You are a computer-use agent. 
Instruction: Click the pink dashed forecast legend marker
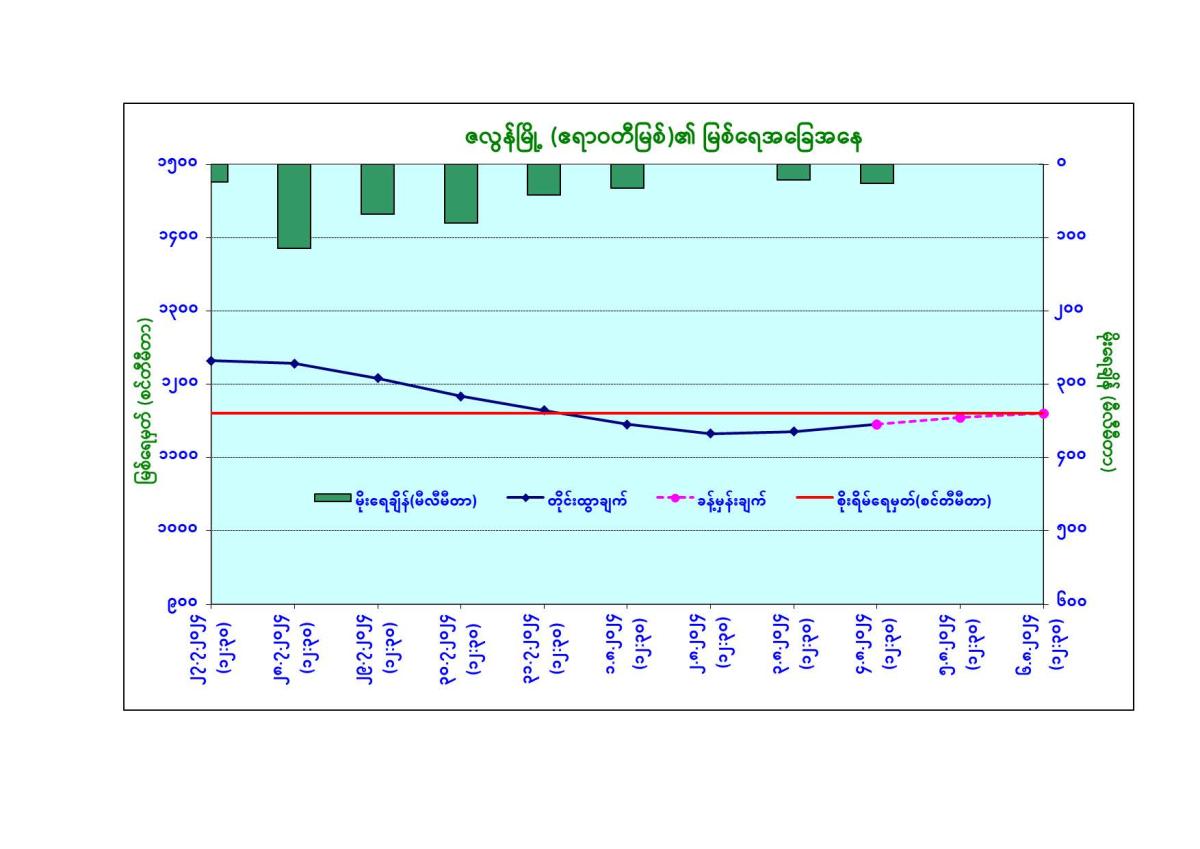pos(675,498)
